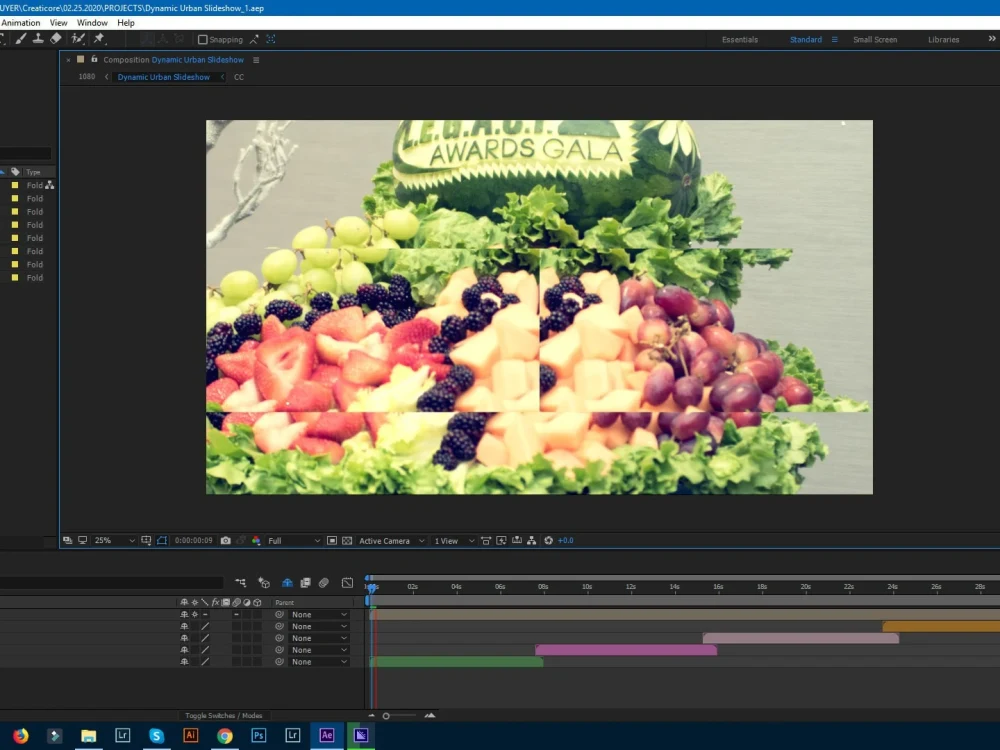Image resolution: width=1000 pixels, height=750 pixels.
Task: Click the composition tab's tan label color swatch
Action: [x=80, y=59]
